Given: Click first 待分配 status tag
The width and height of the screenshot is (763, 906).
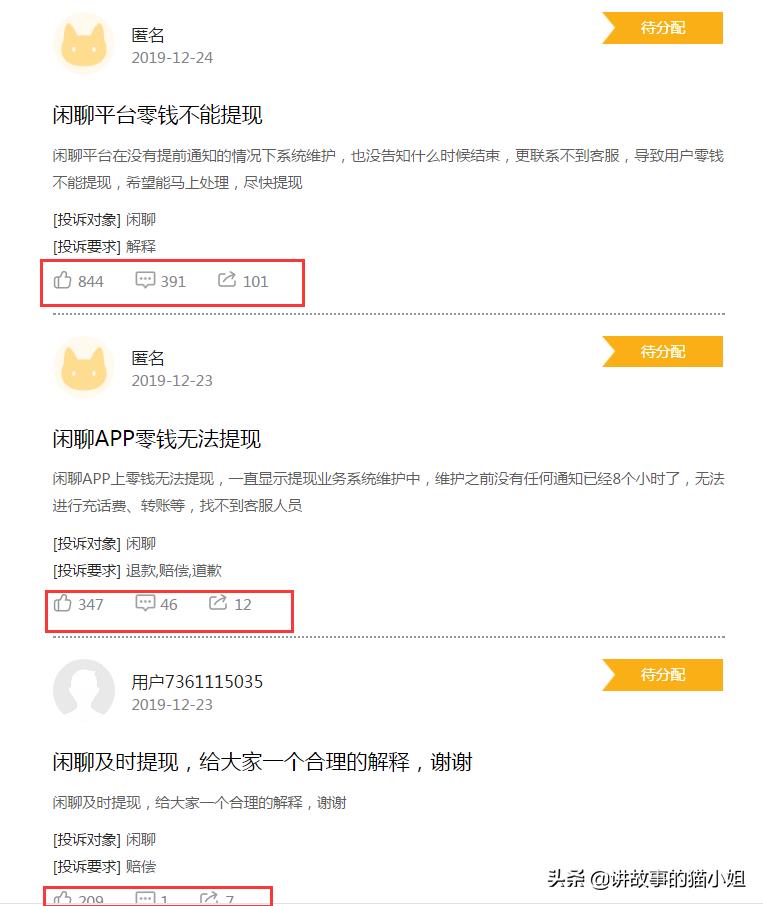Looking at the screenshot, I should click(663, 28).
